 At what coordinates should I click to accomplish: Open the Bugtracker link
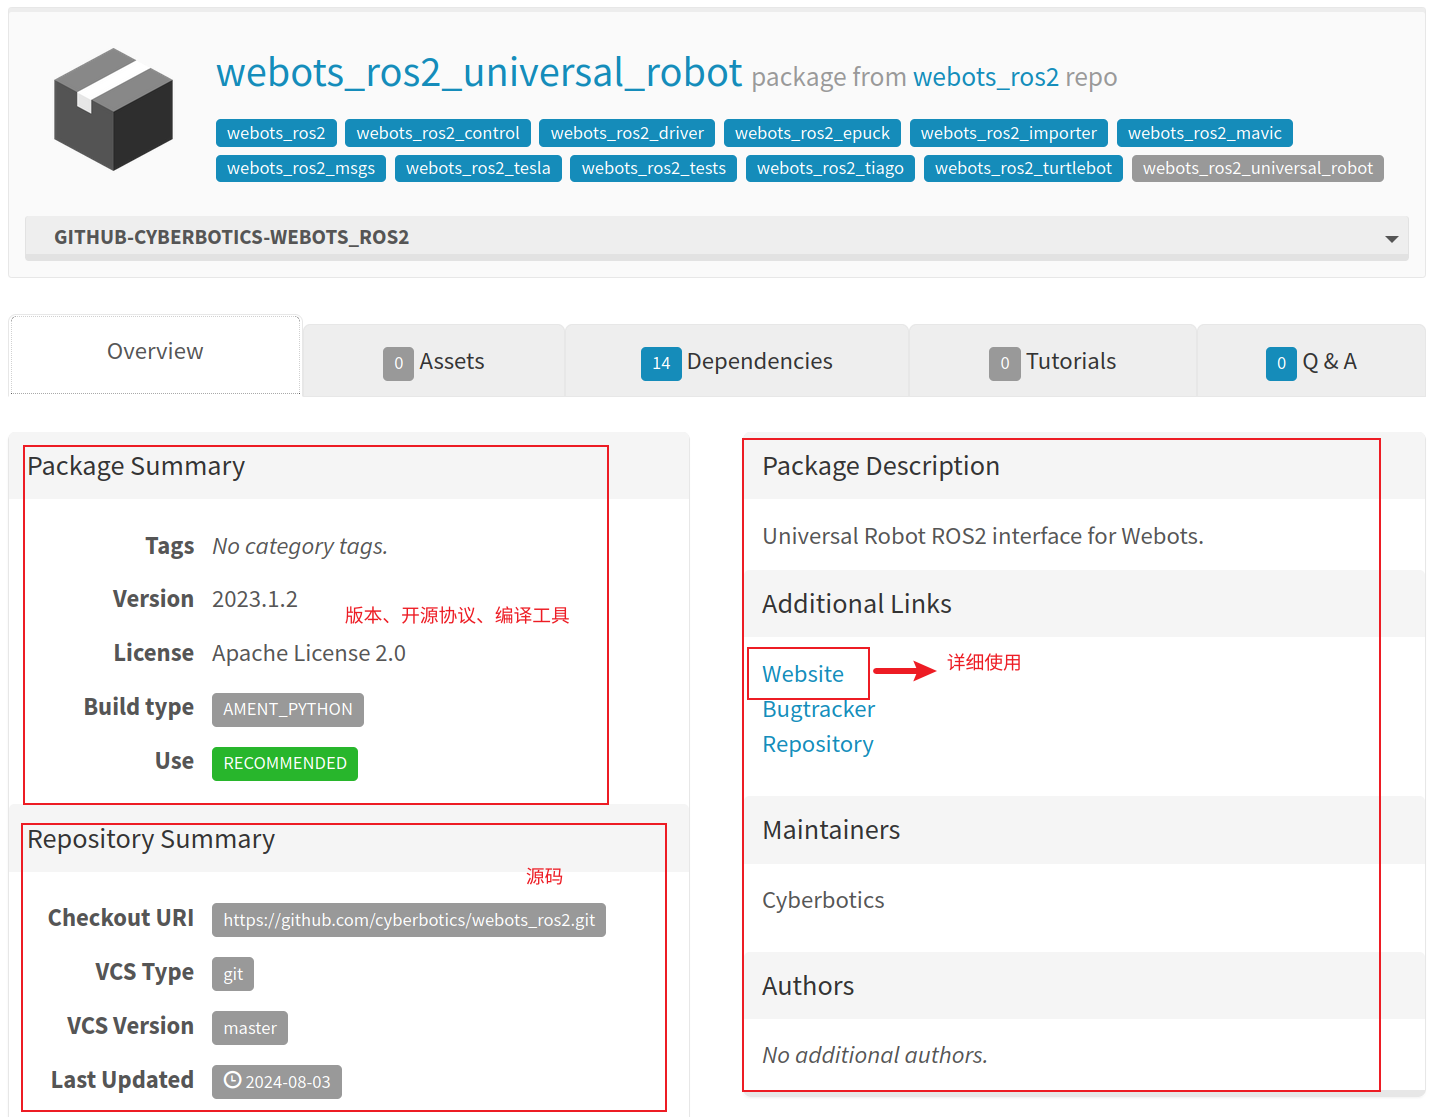(818, 709)
